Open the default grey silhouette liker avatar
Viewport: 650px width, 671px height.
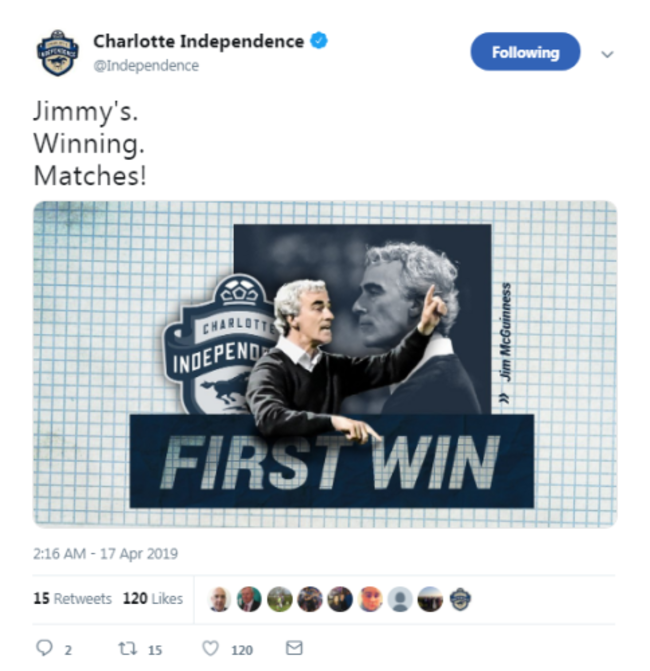click(x=400, y=599)
